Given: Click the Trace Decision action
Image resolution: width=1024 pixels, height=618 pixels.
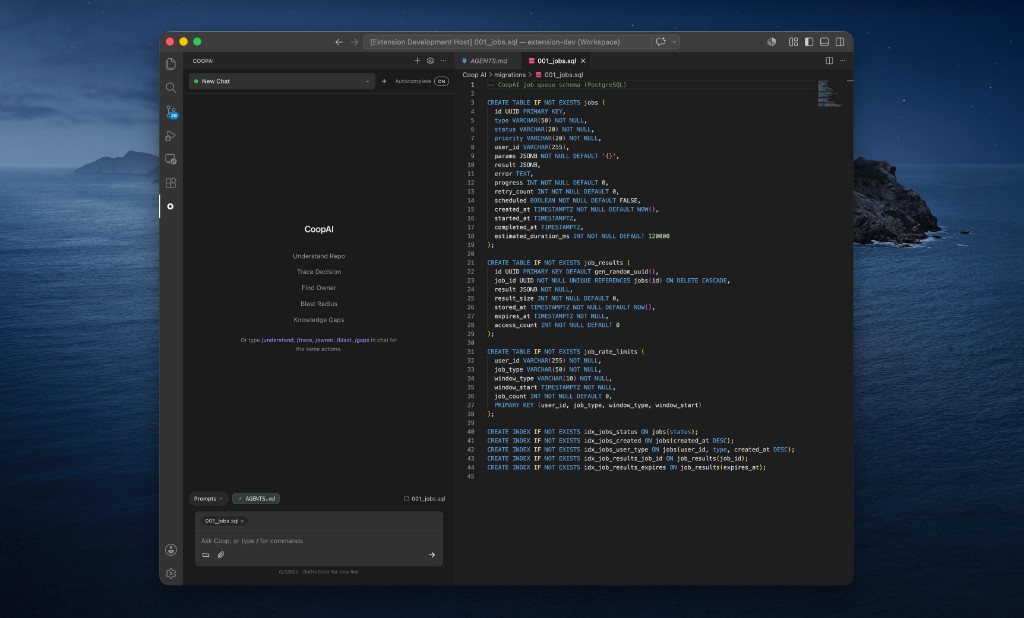Looking at the screenshot, I should click(319, 272).
